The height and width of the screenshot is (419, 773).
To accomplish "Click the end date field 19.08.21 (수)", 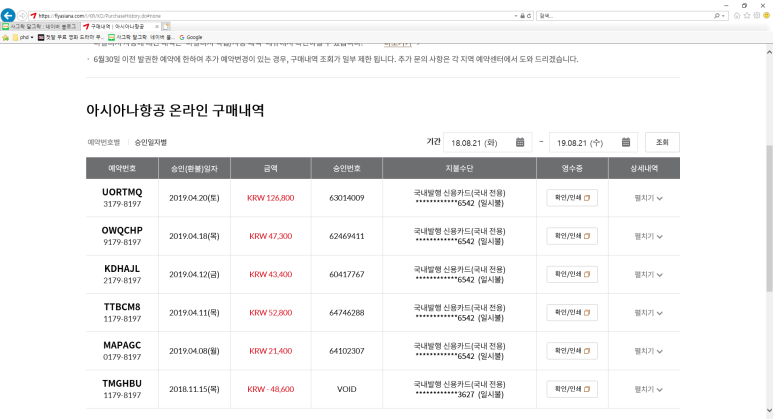I will (x=593, y=142).
